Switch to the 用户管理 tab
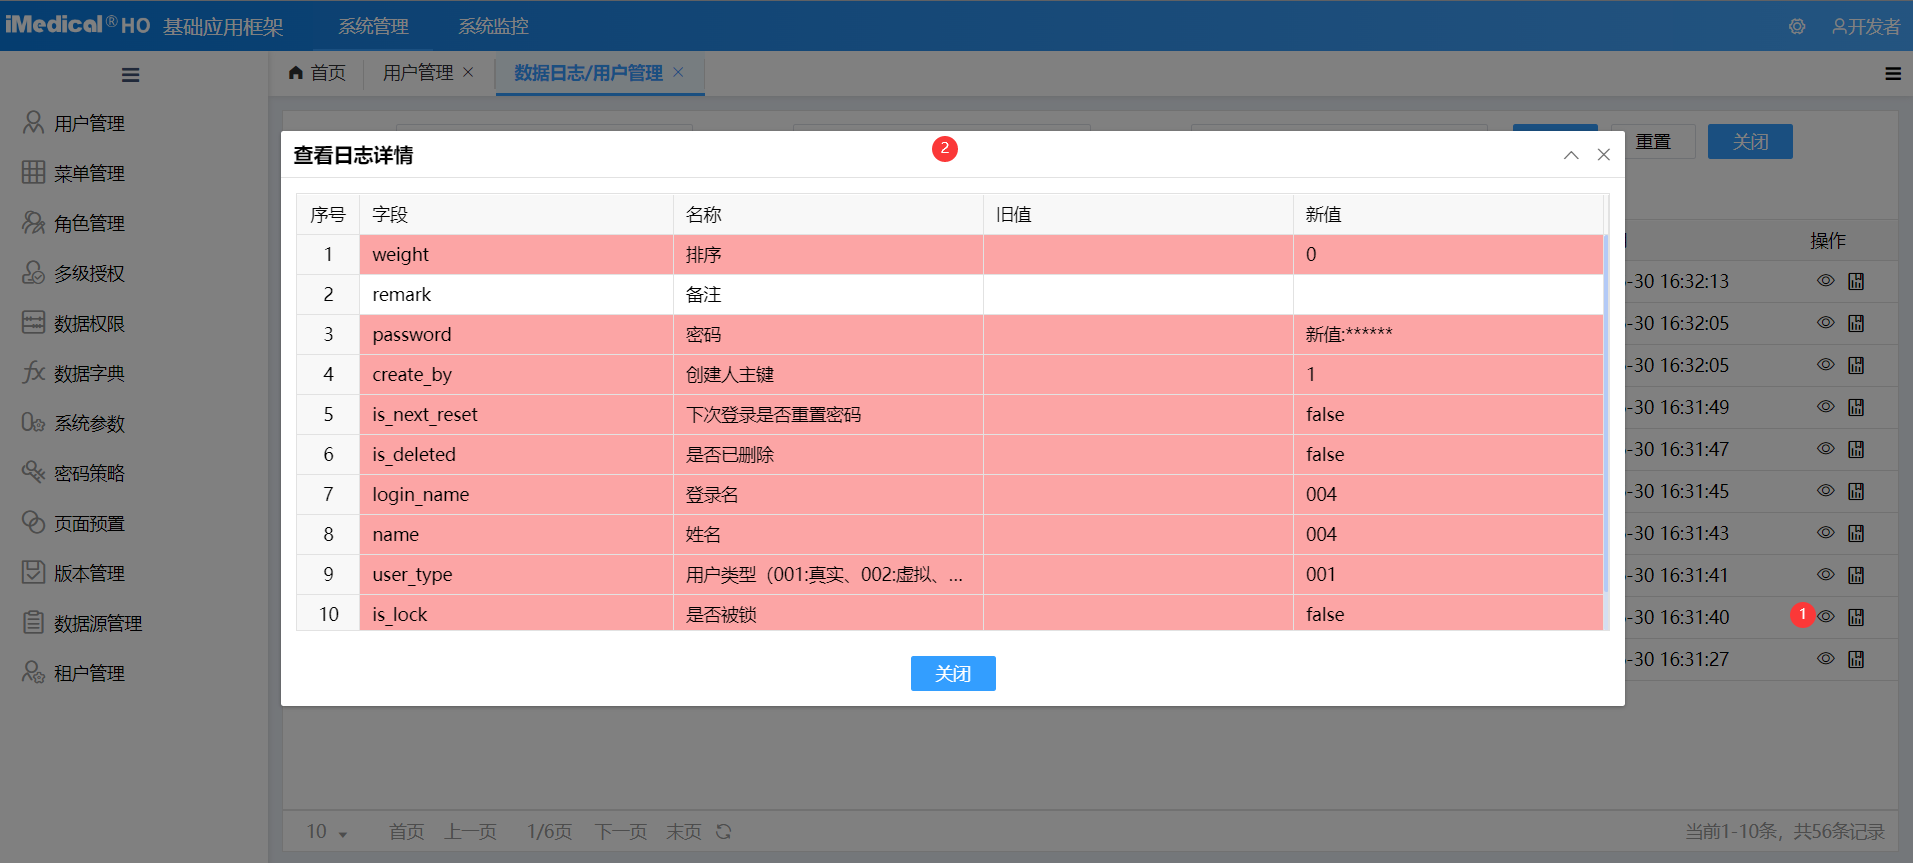1913x863 pixels. [418, 73]
